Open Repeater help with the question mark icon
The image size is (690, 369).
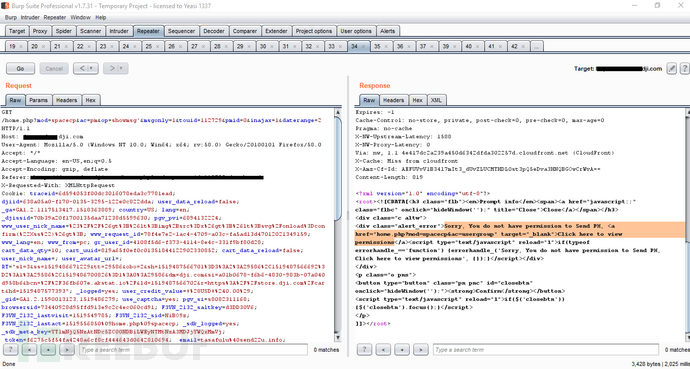coord(684,69)
